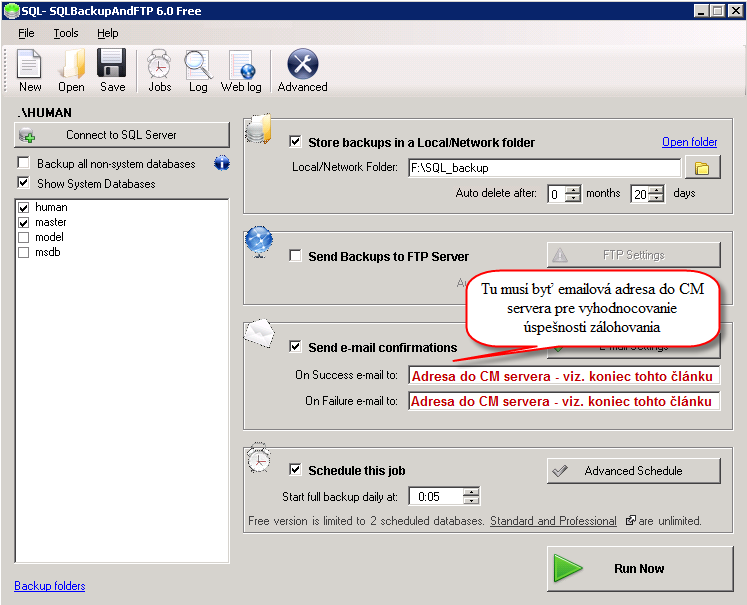747x605 pixels.
Task: Open the Help menu
Action: (x=108, y=33)
